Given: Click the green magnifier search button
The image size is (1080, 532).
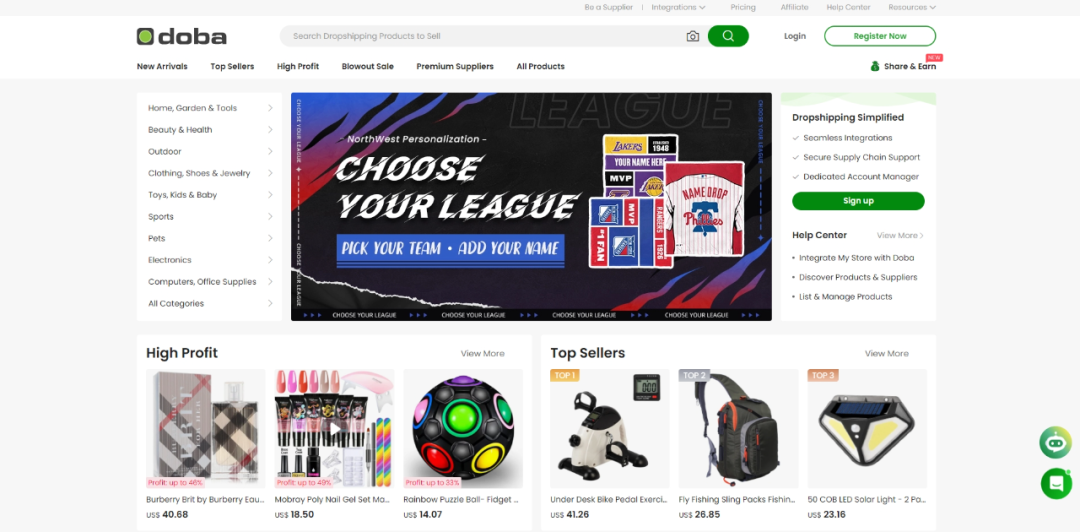Looking at the screenshot, I should [x=728, y=36].
